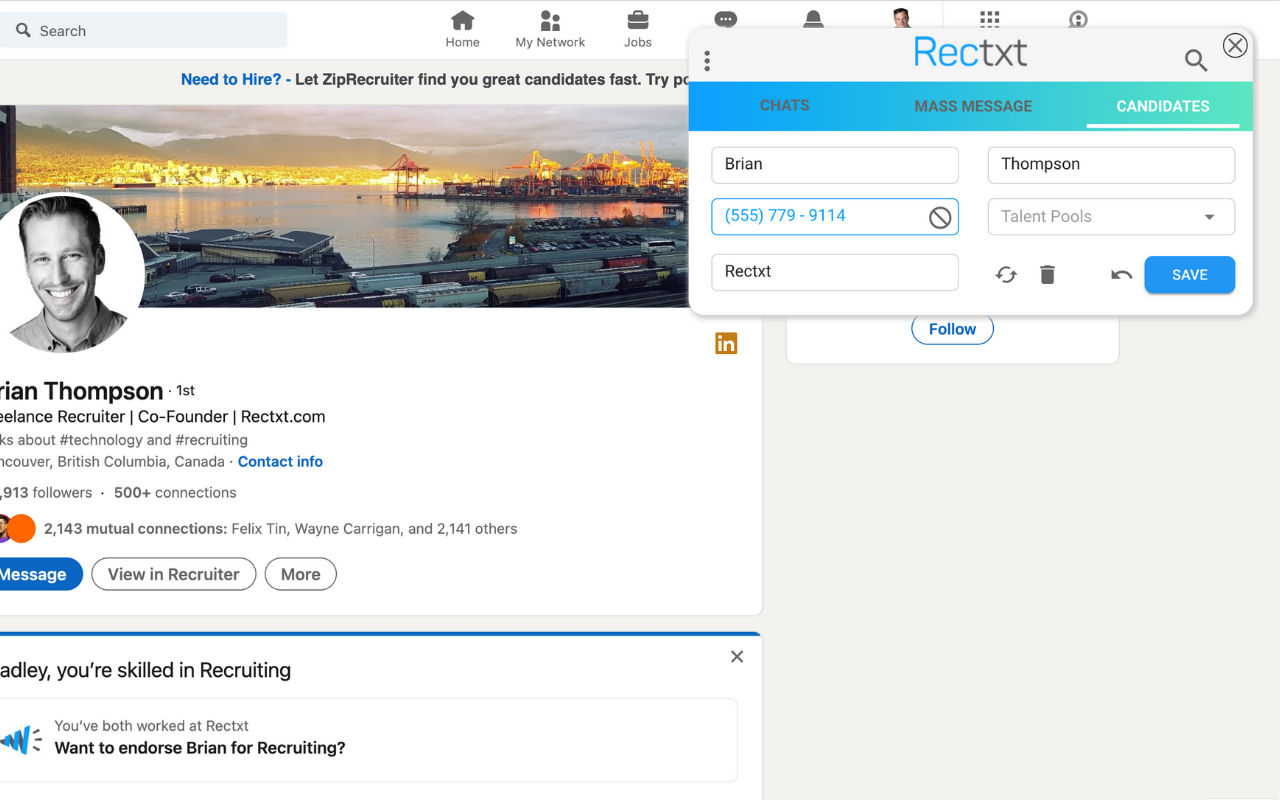Click the LinkedIn search box
Image resolution: width=1280 pixels, height=800 pixels.
(x=143, y=31)
